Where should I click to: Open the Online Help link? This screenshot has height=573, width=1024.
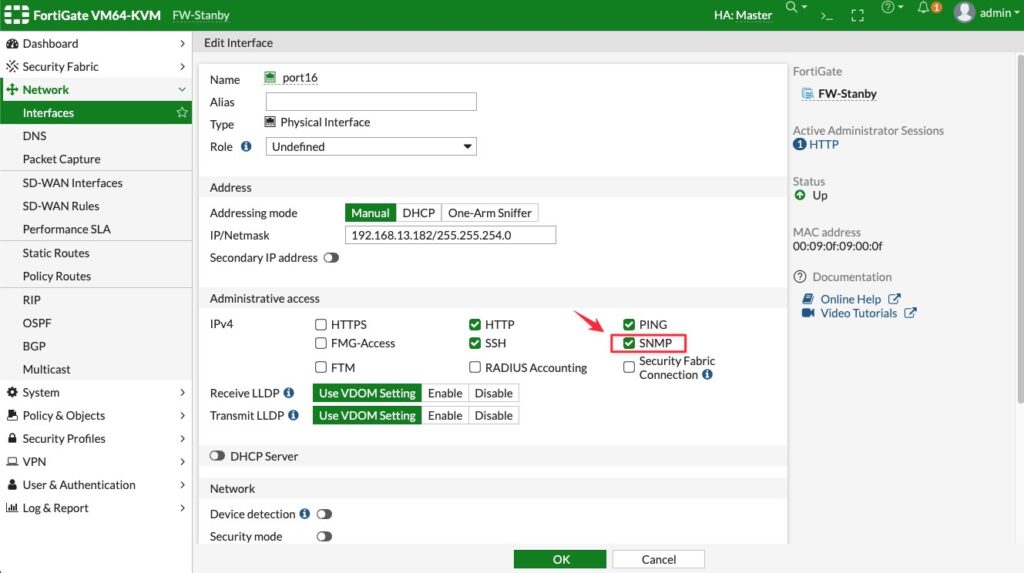click(x=850, y=299)
